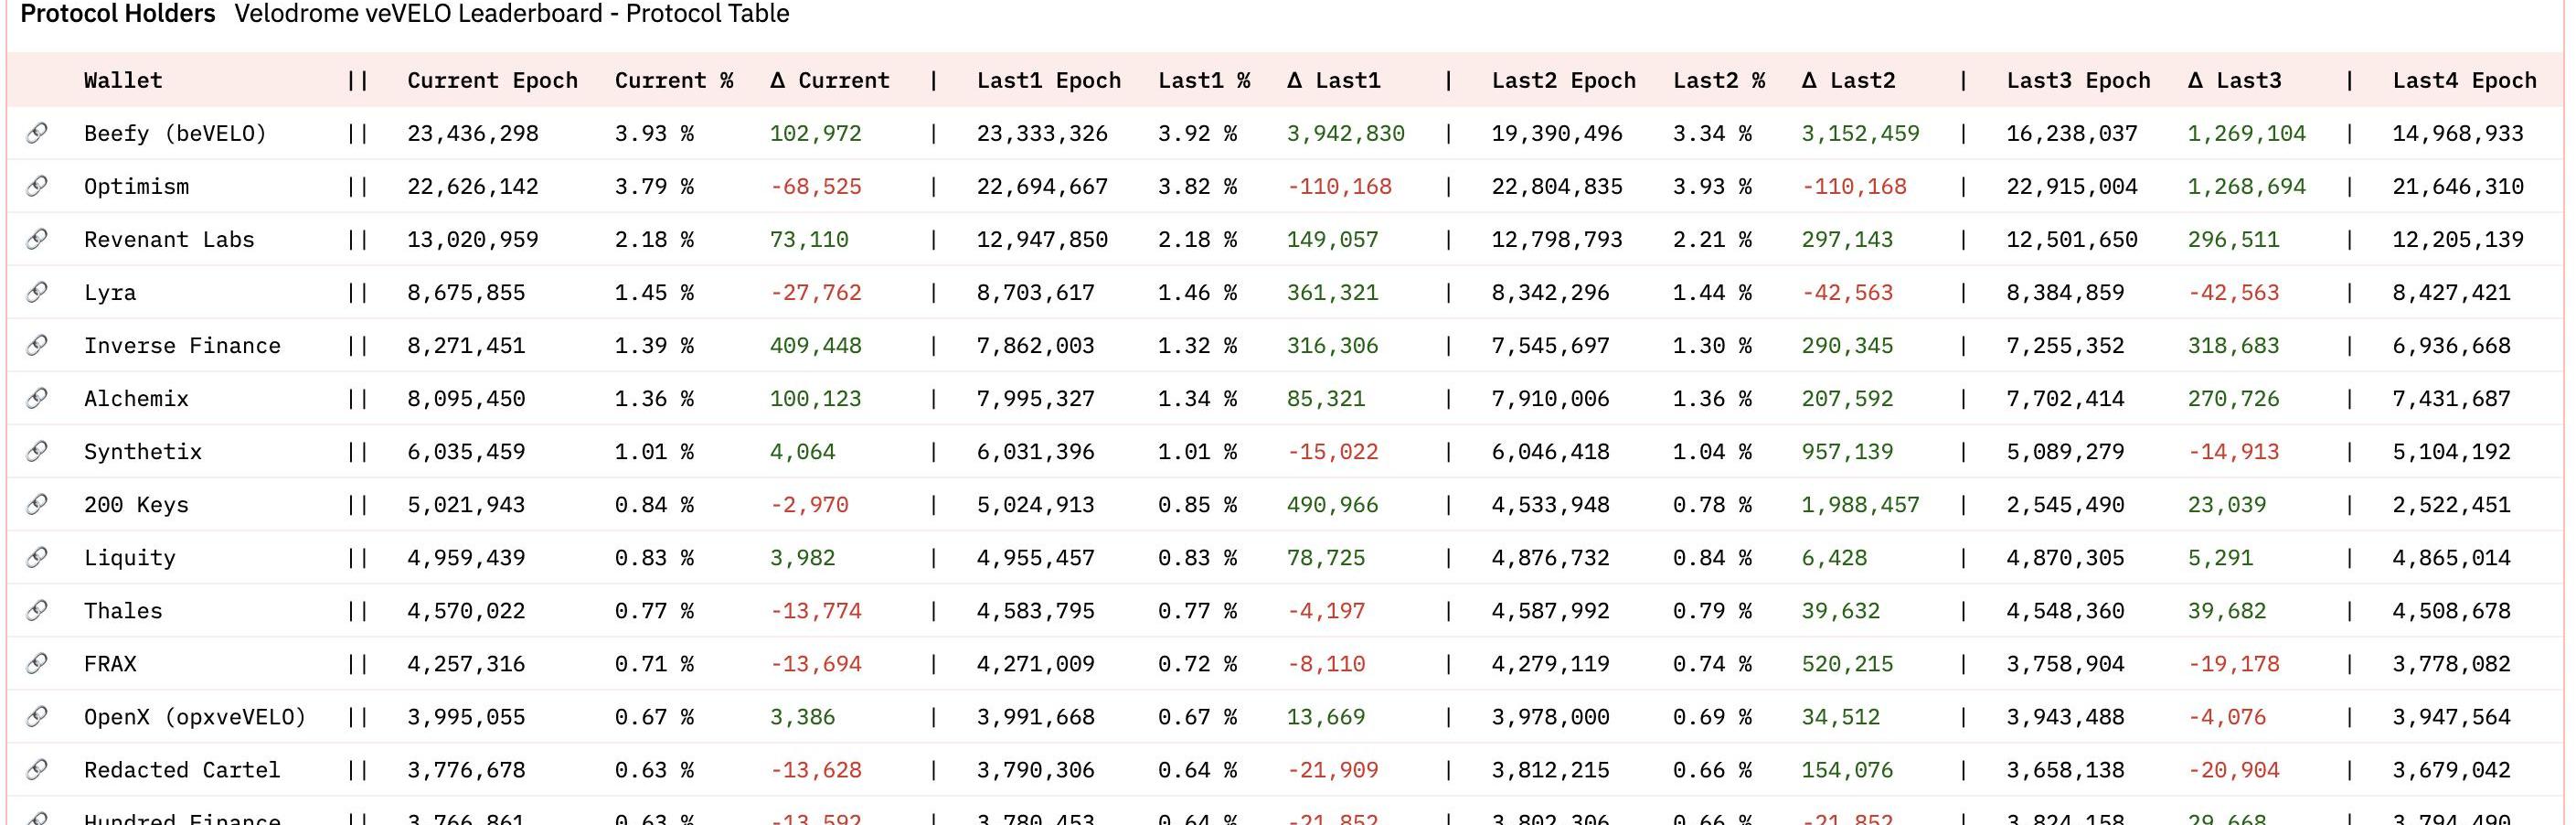This screenshot has width=2576, height=825.
Task: Open the link icon for Revenant Labs
Action: pos(37,239)
